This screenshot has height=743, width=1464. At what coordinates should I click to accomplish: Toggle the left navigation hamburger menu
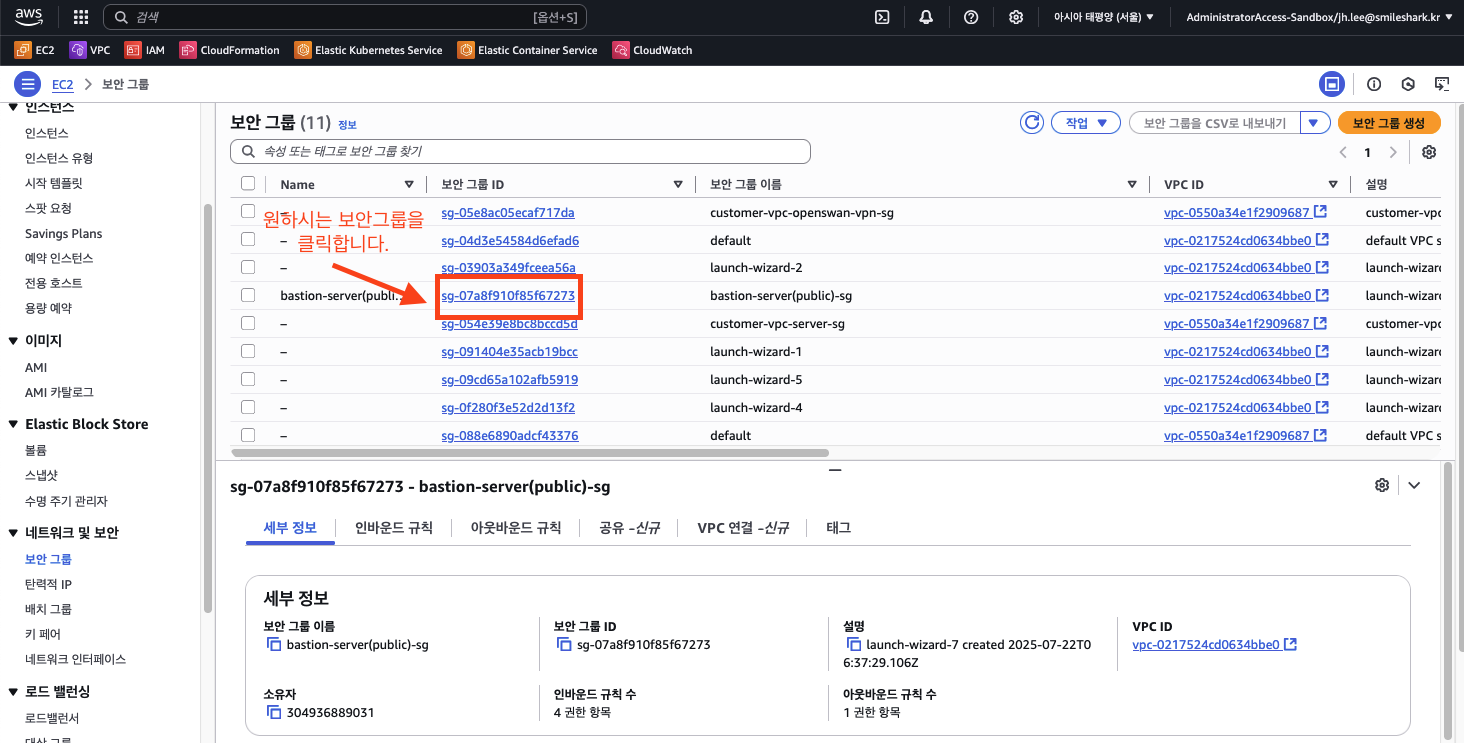click(27, 85)
